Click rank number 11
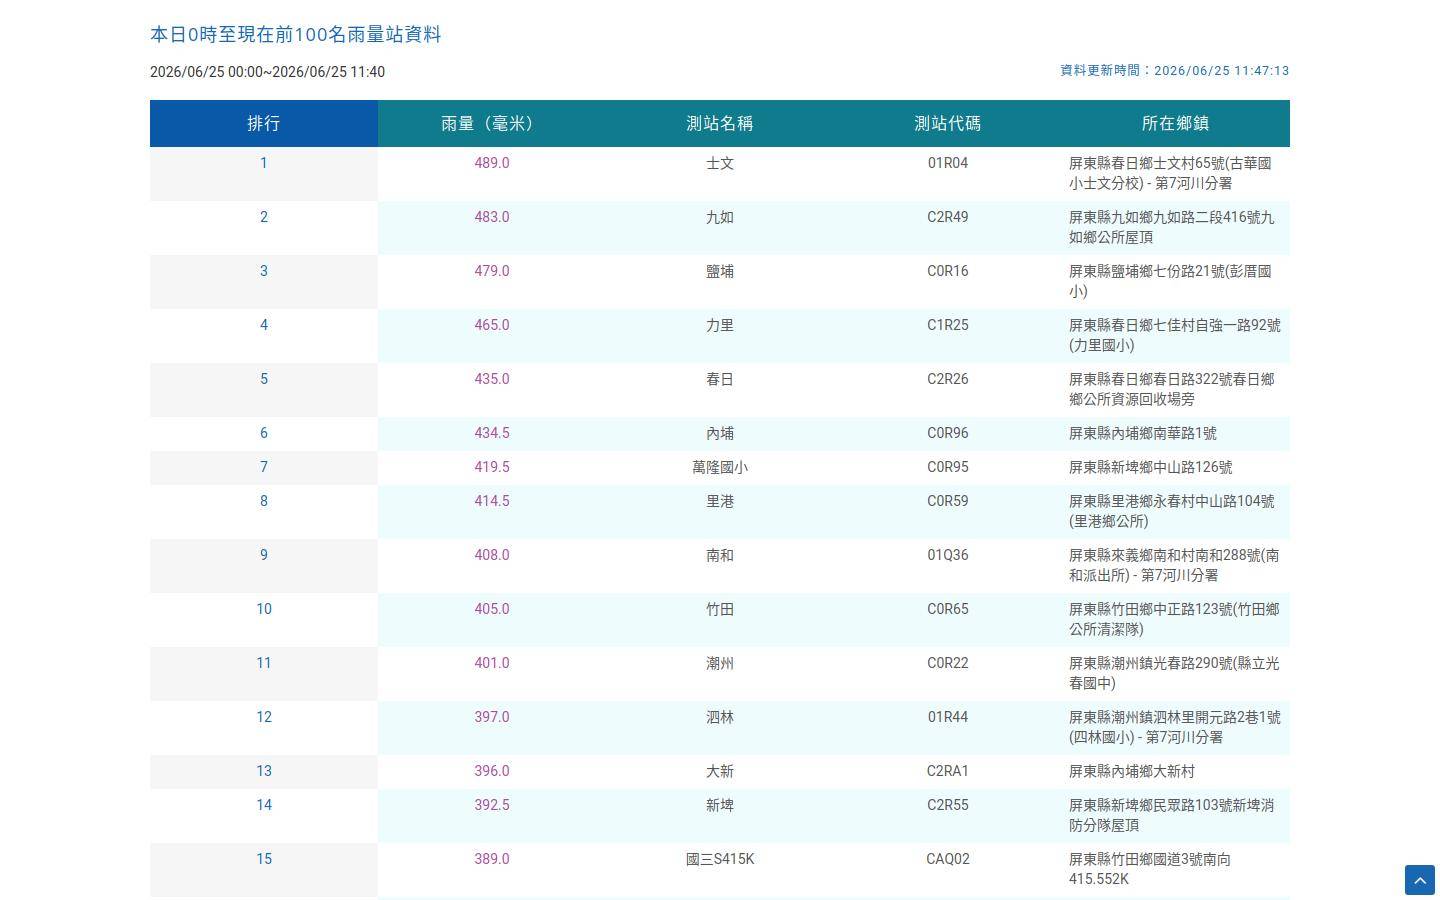Image resolution: width=1440 pixels, height=900 pixels. 264,663
